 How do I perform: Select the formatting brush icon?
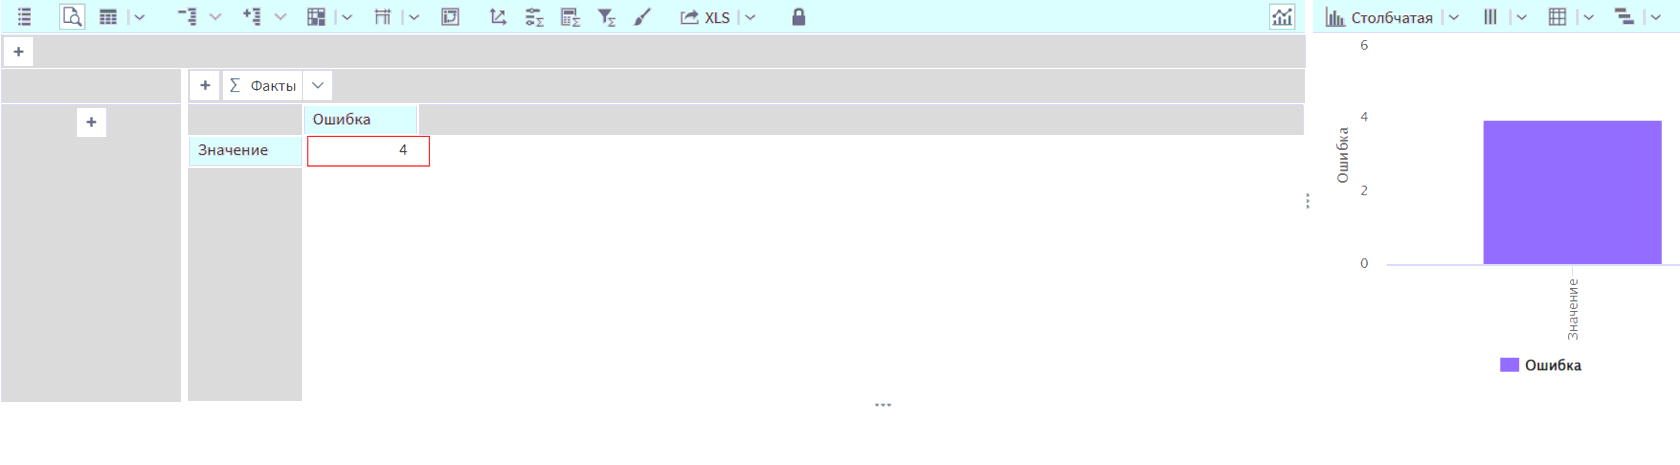(x=642, y=17)
